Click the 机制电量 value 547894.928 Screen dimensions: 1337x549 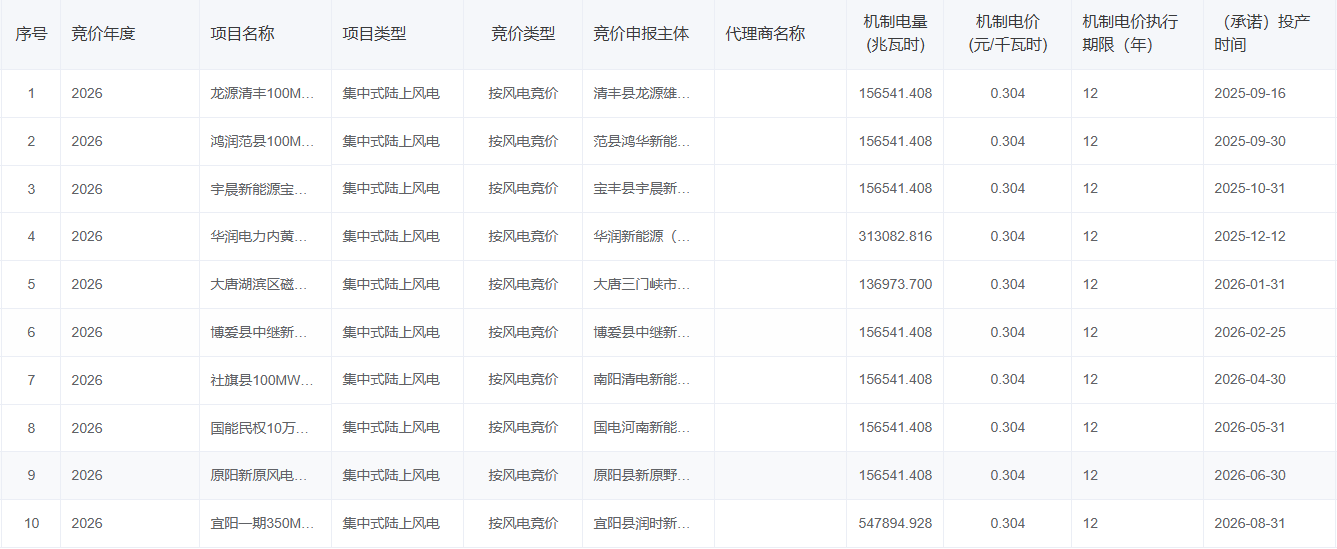click(x=895, y=524)
